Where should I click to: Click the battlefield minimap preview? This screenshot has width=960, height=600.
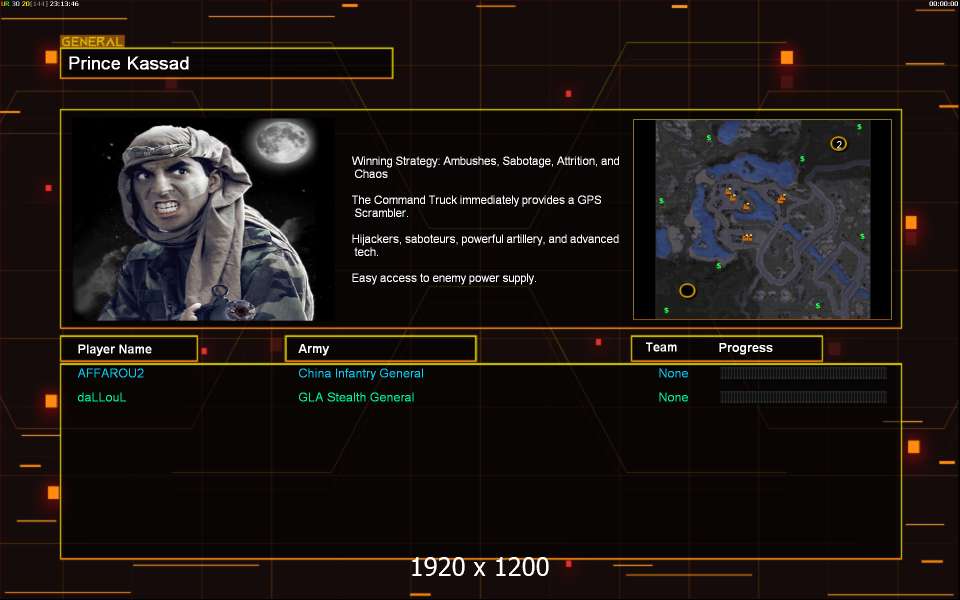tap(762, 219)
